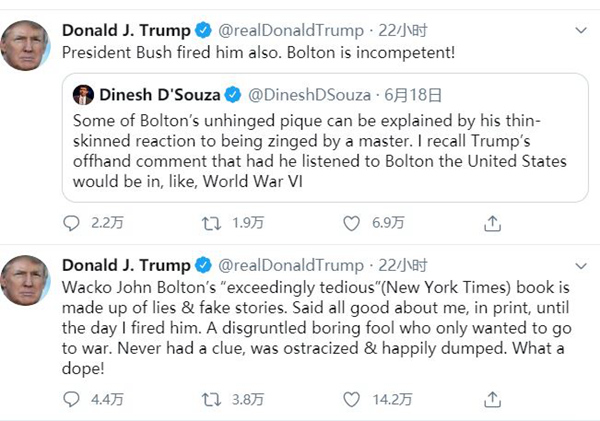Open @realDonaldTrump handle on second tweet

tap(290, 265)
